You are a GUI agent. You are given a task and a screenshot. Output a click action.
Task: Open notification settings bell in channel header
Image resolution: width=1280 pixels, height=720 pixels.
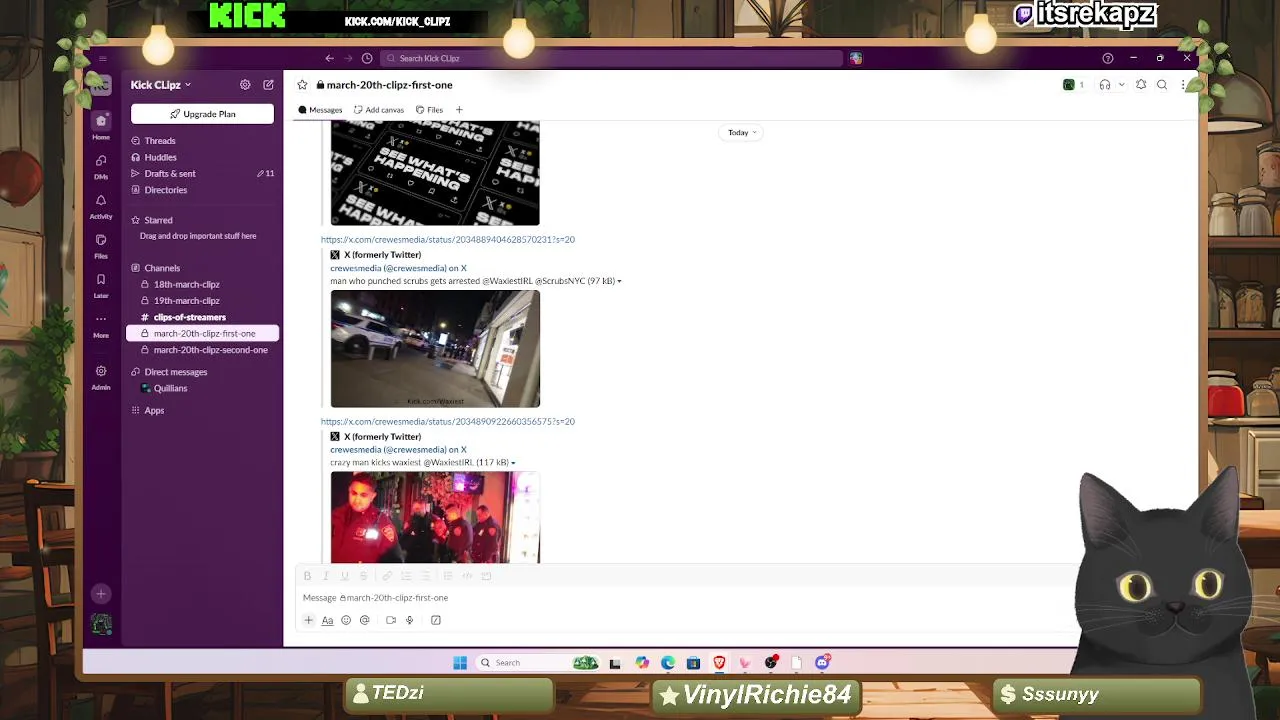click(1141, 85)
